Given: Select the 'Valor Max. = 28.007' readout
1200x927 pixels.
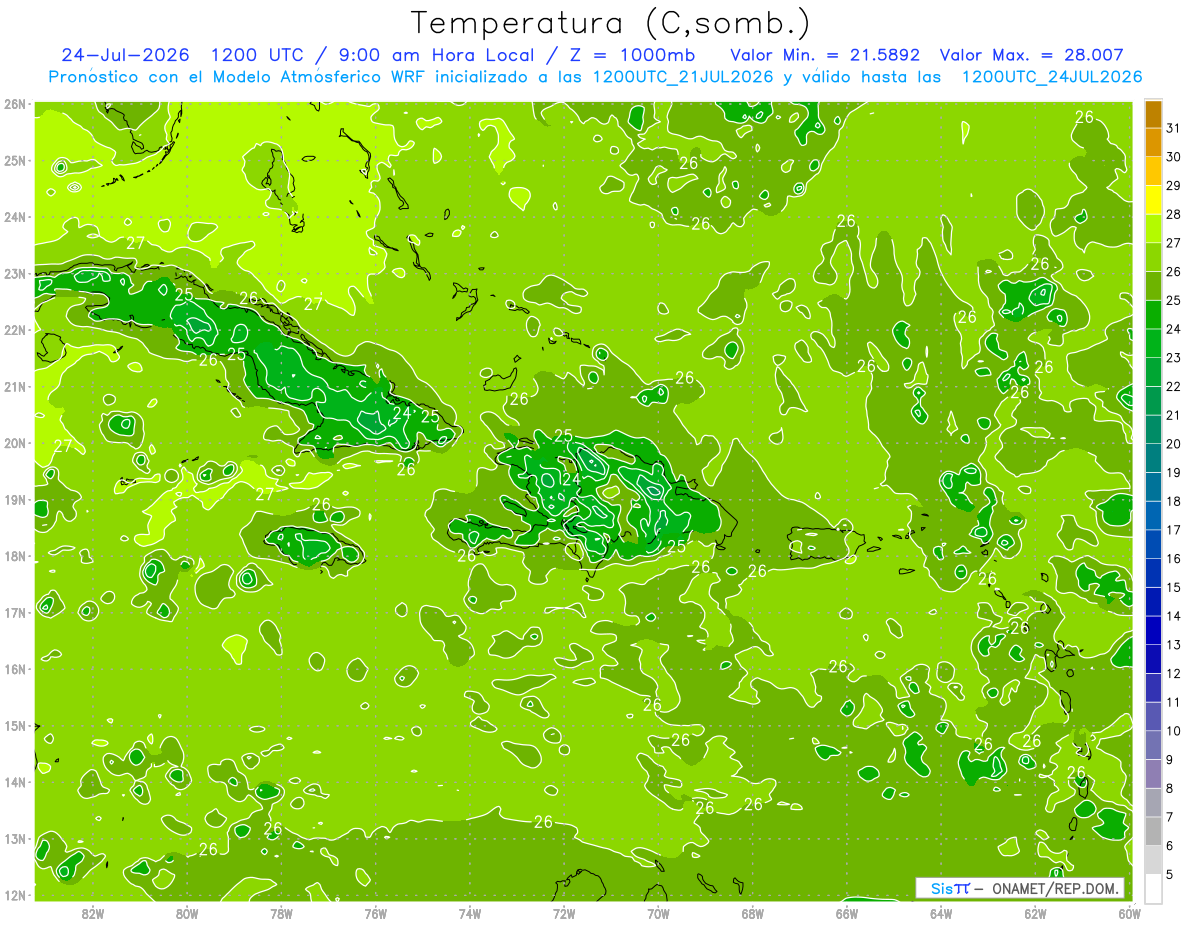Looking at the screenshot, I should click(x=1031, y=55).
